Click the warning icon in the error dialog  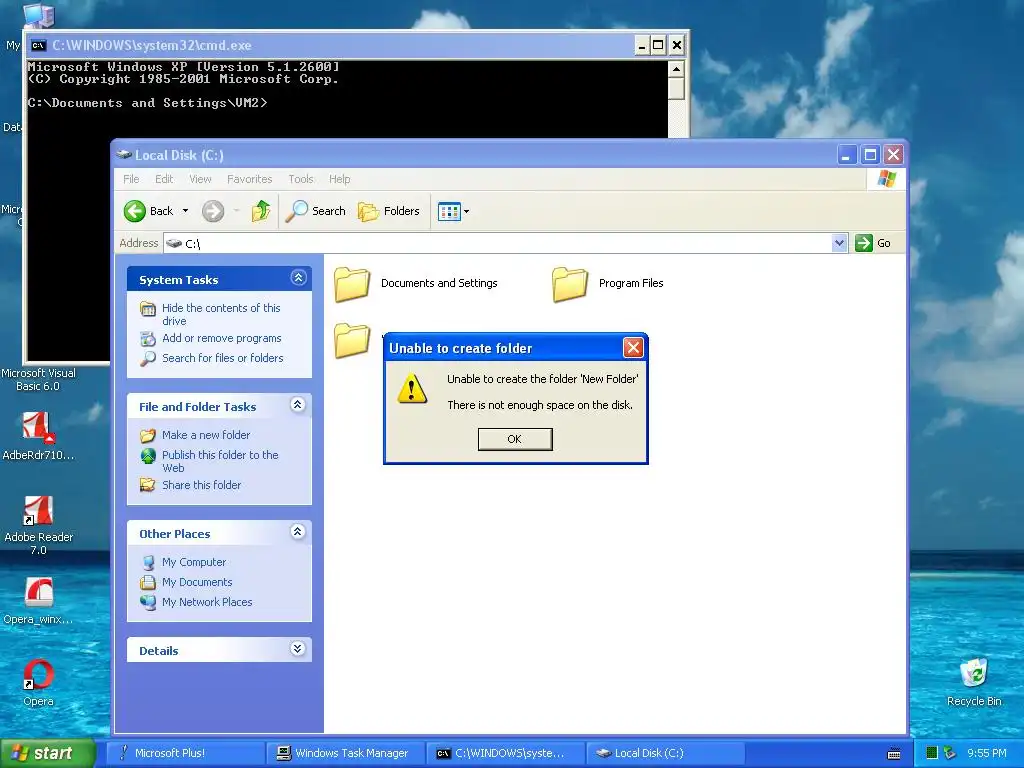(412, 389)
